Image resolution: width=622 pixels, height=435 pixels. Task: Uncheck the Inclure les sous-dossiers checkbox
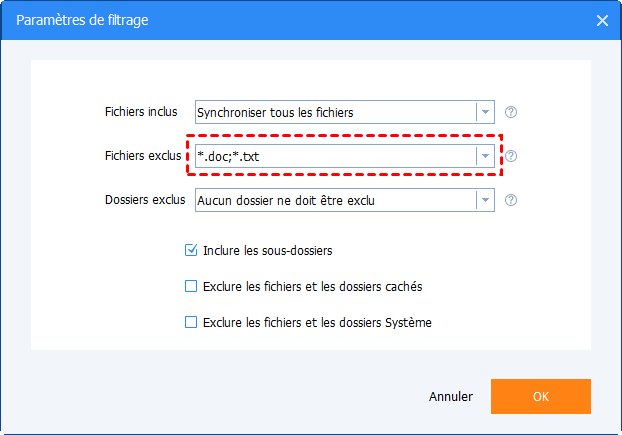[x=191, y=250]
